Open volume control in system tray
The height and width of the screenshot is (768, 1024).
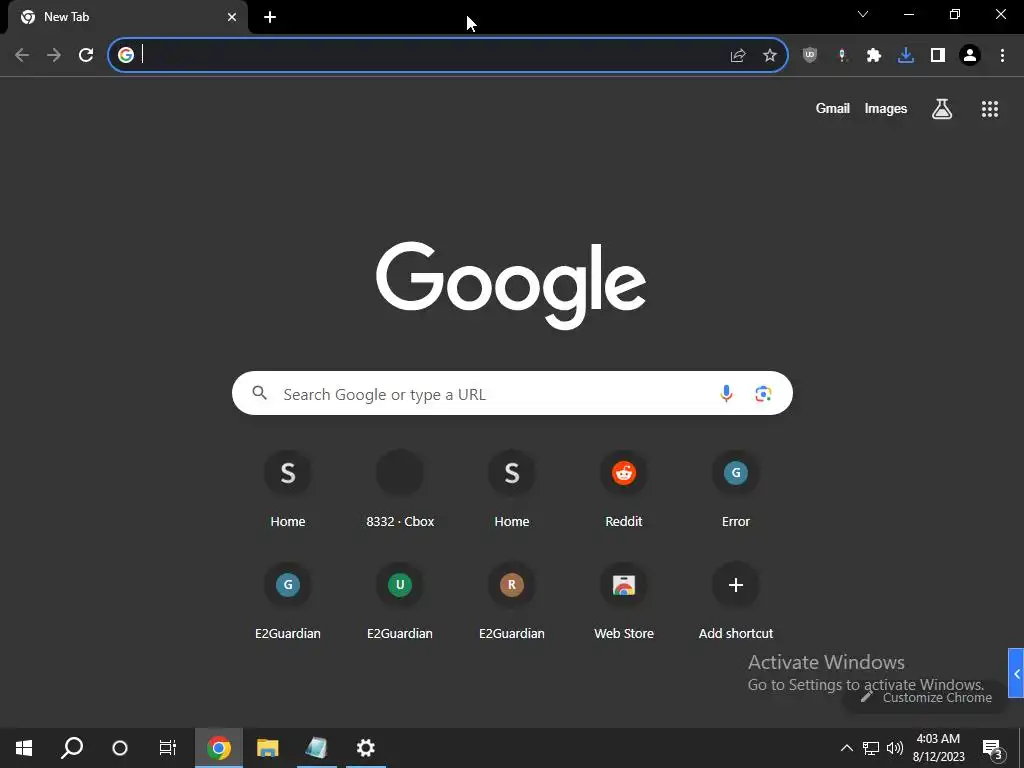[895, 748]
